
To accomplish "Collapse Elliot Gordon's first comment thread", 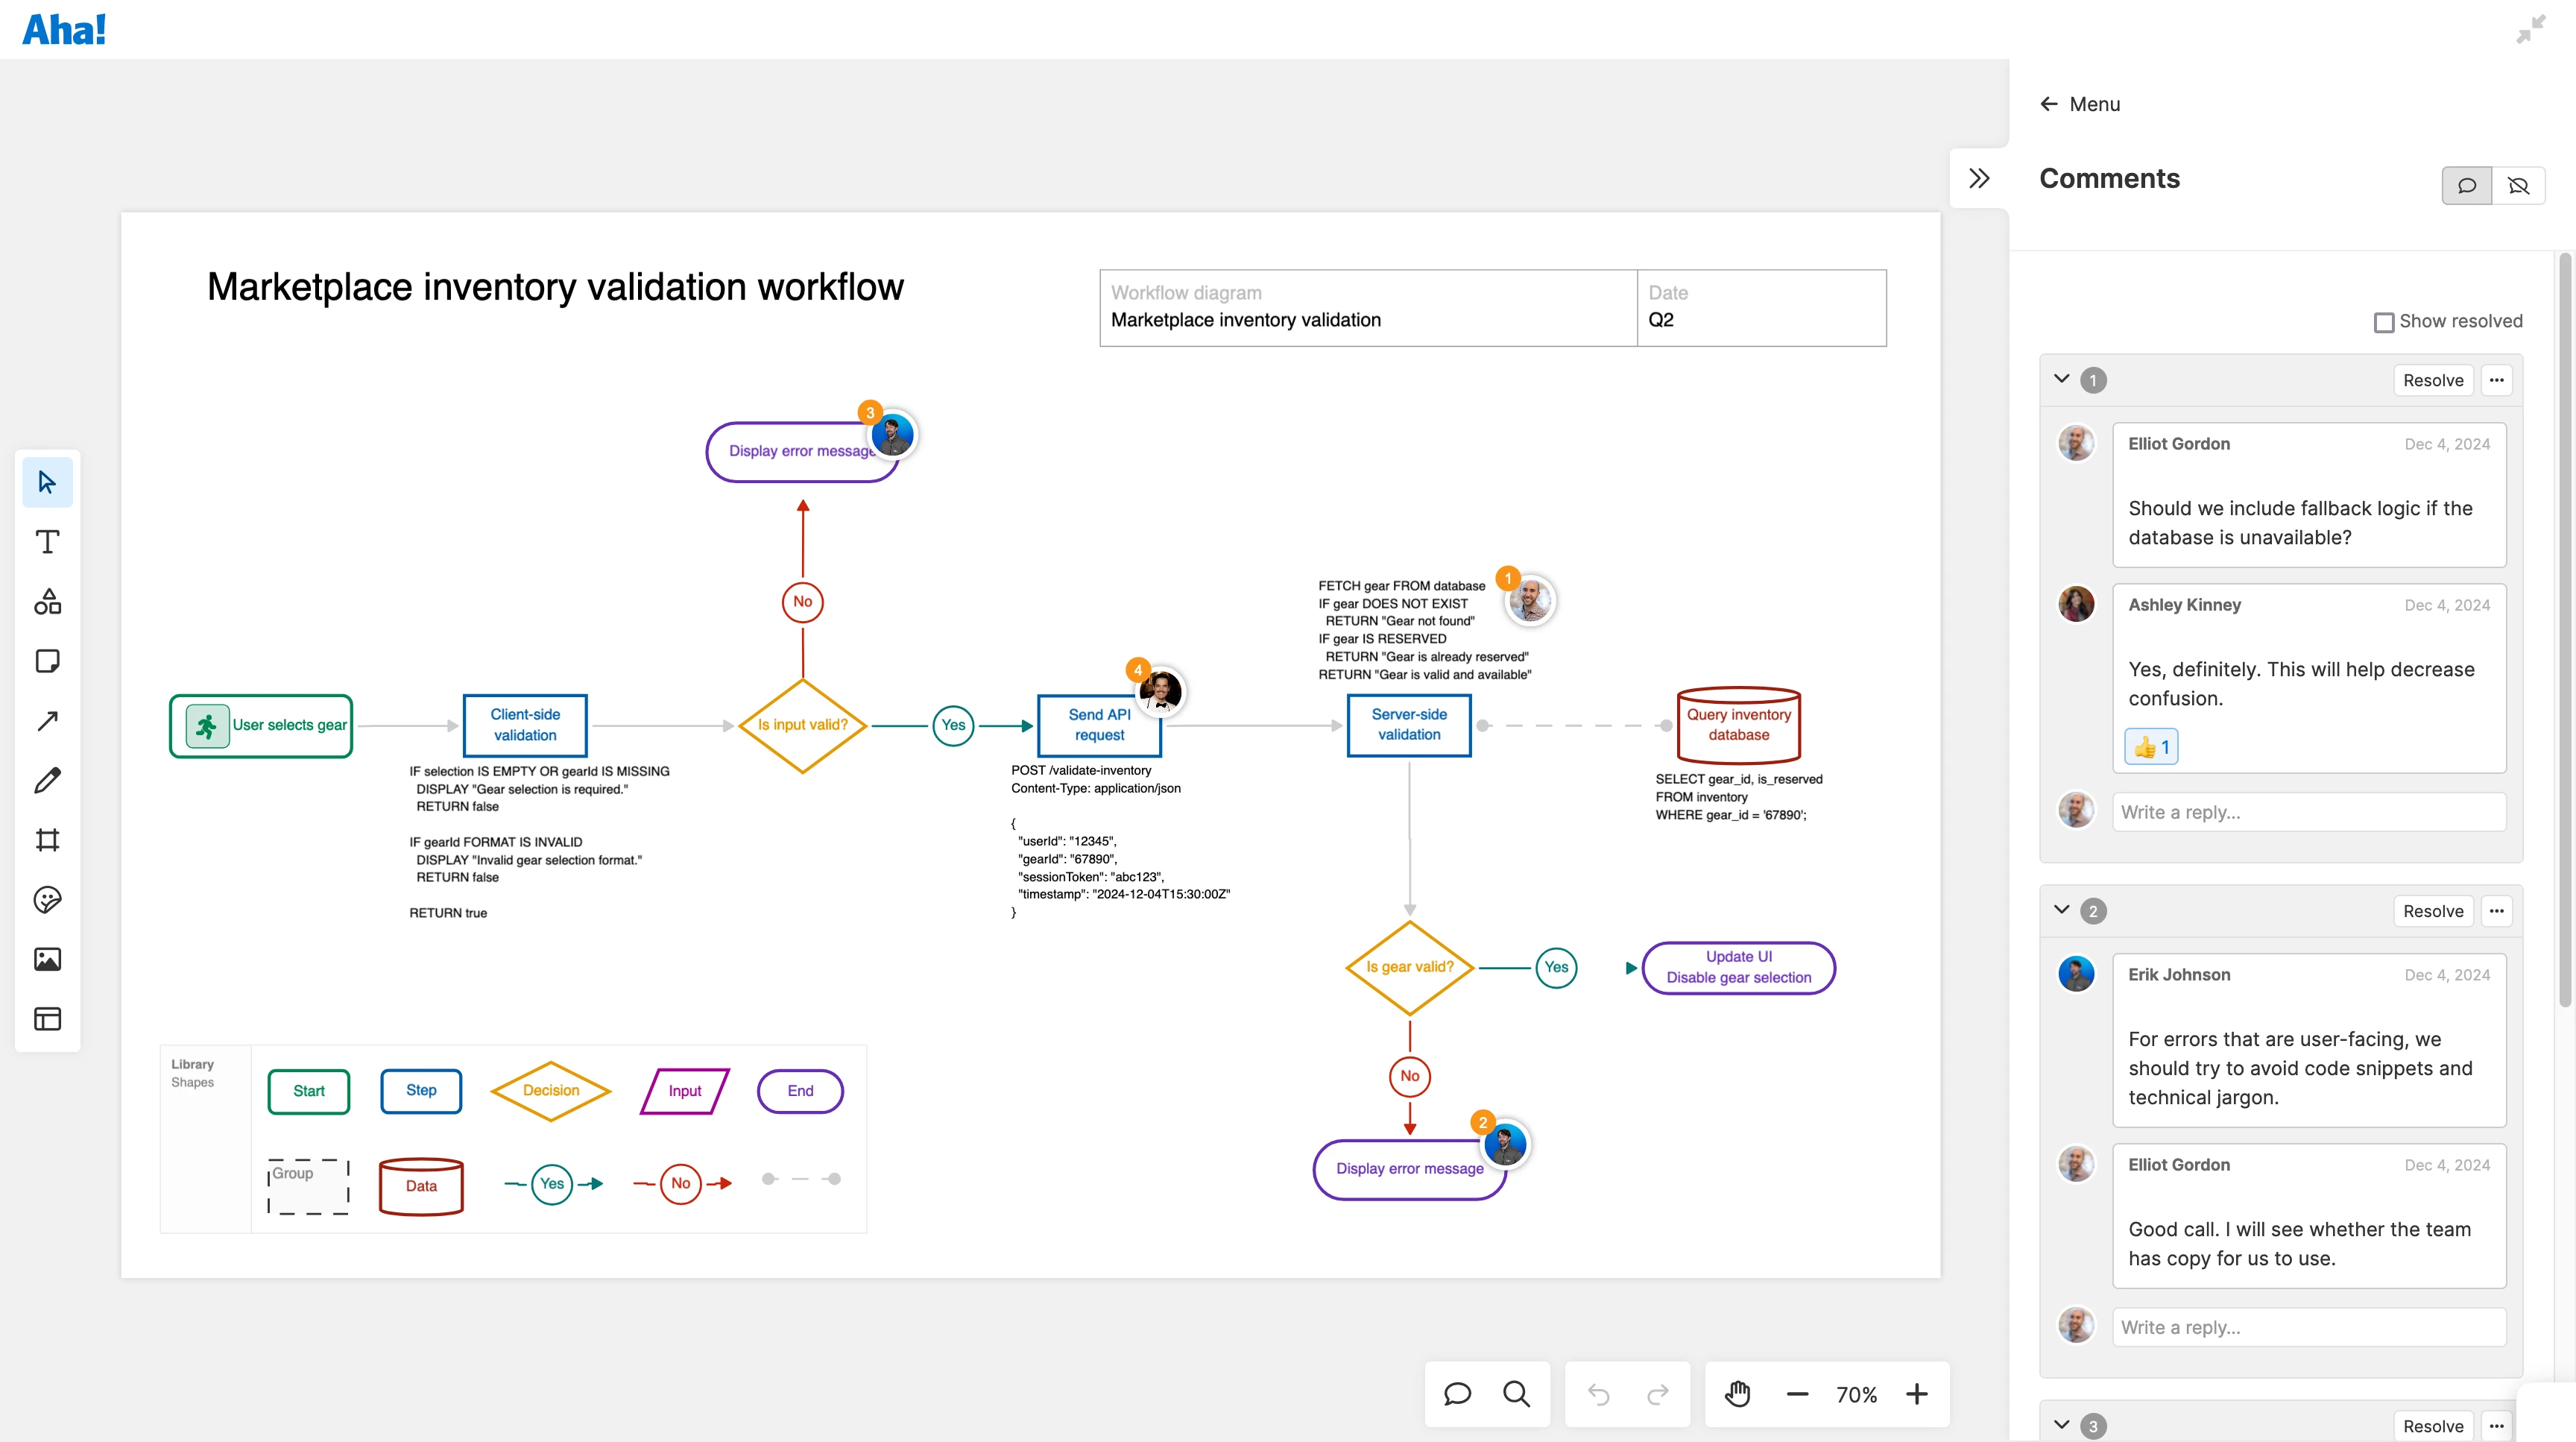I will (2062, 380).
